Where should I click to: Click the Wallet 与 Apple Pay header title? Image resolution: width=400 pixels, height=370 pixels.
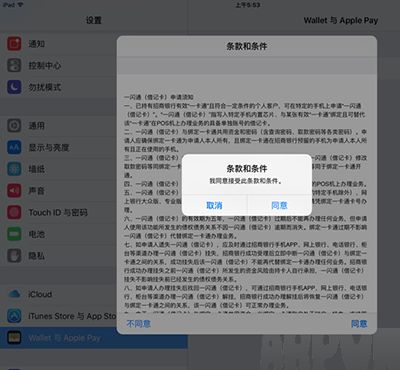tap(341, 20)
